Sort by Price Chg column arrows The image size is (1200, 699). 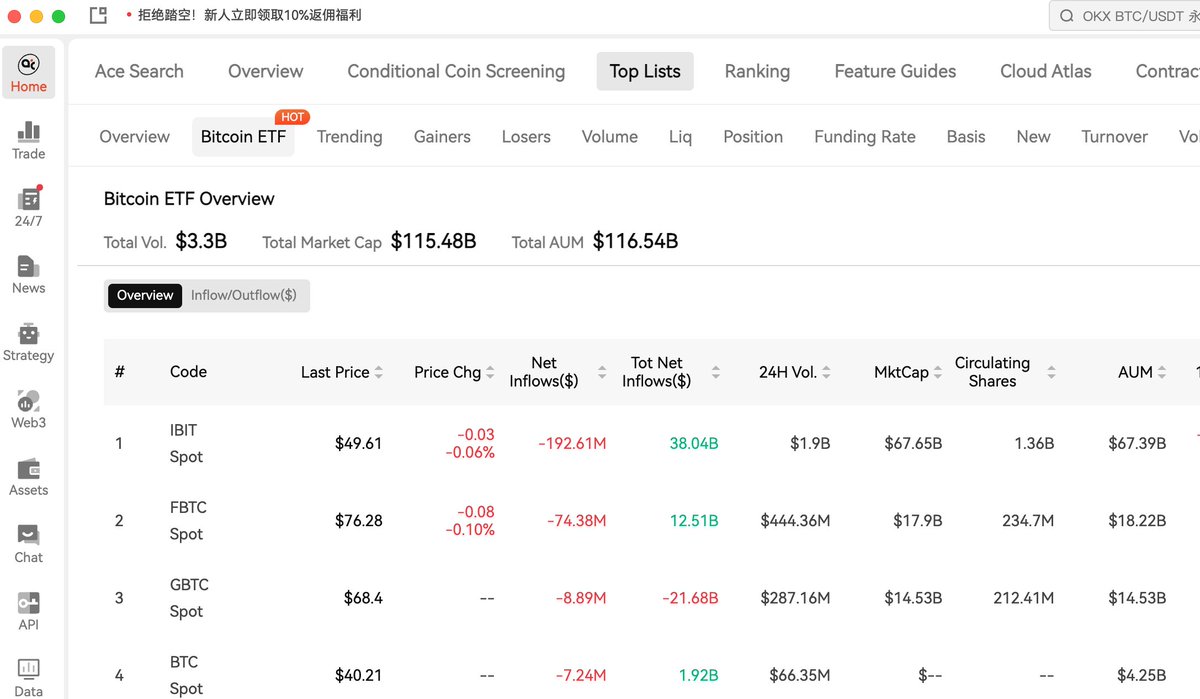[x=490, y=372]
